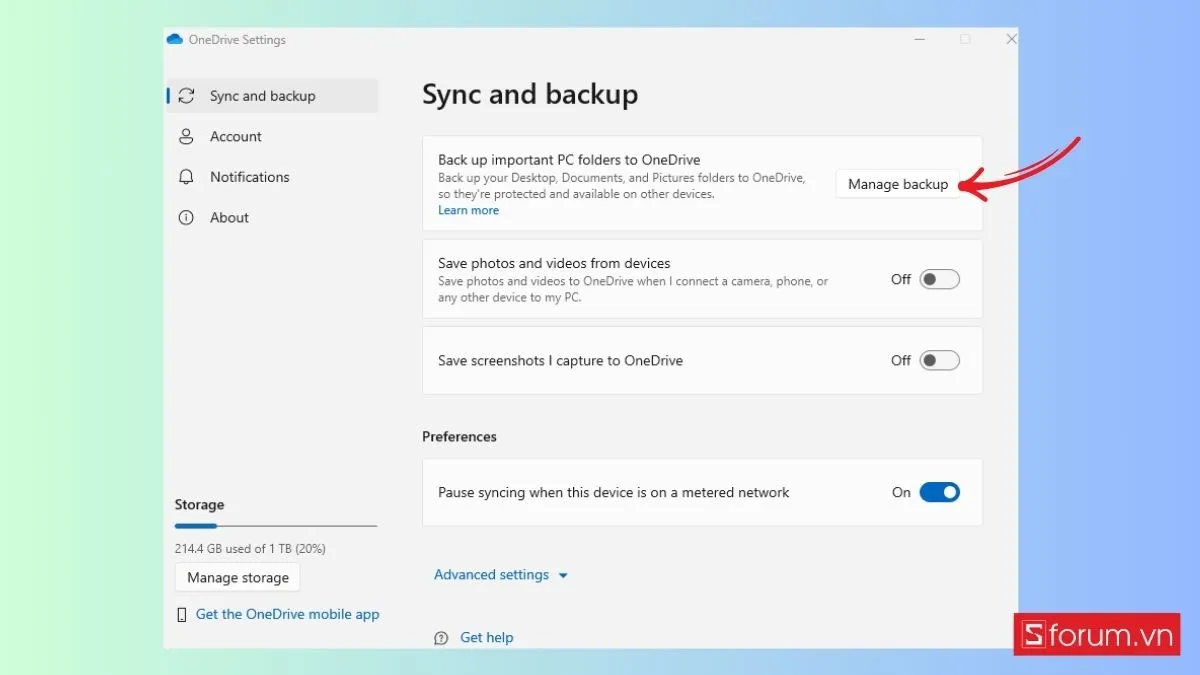Click the info icon beside About
Screen dimensions: 1200x675
click(186, 217)
